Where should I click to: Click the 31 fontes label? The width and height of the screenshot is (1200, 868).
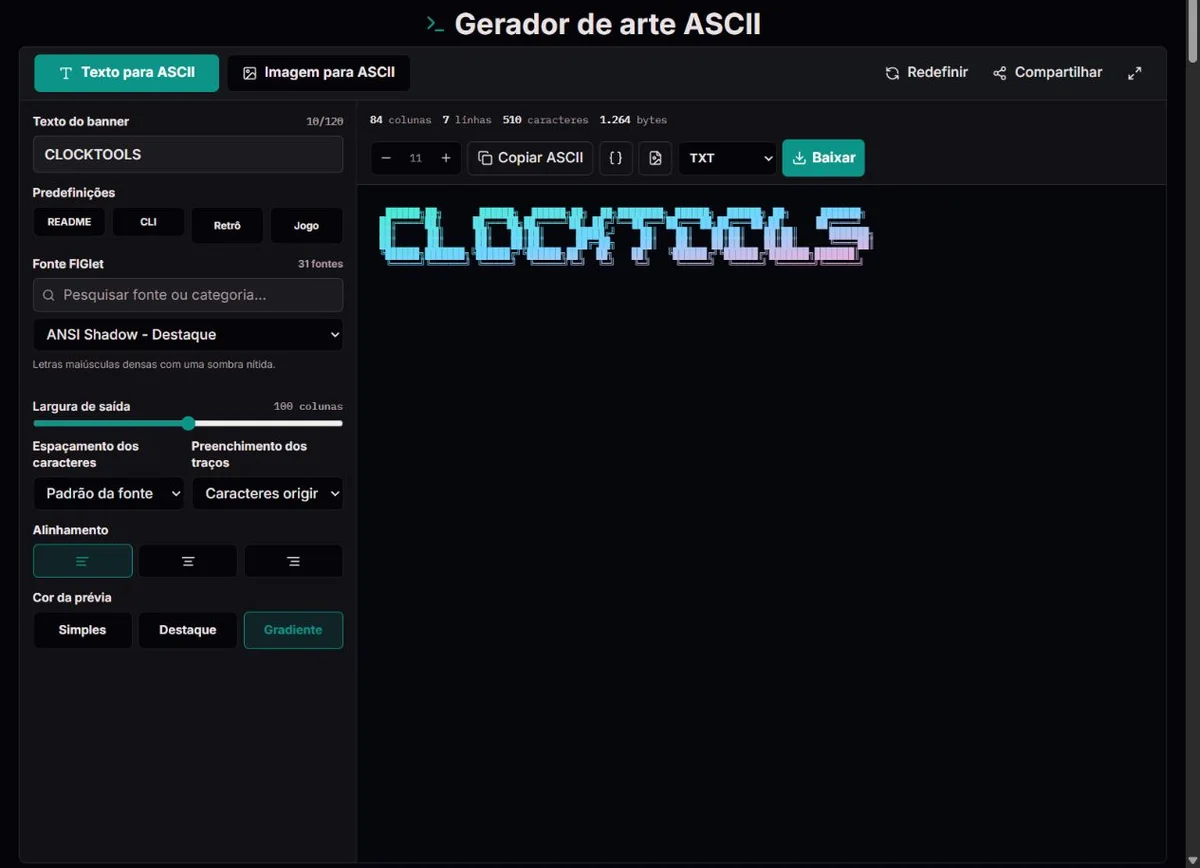pyautogui.click(x=320, y=264)
